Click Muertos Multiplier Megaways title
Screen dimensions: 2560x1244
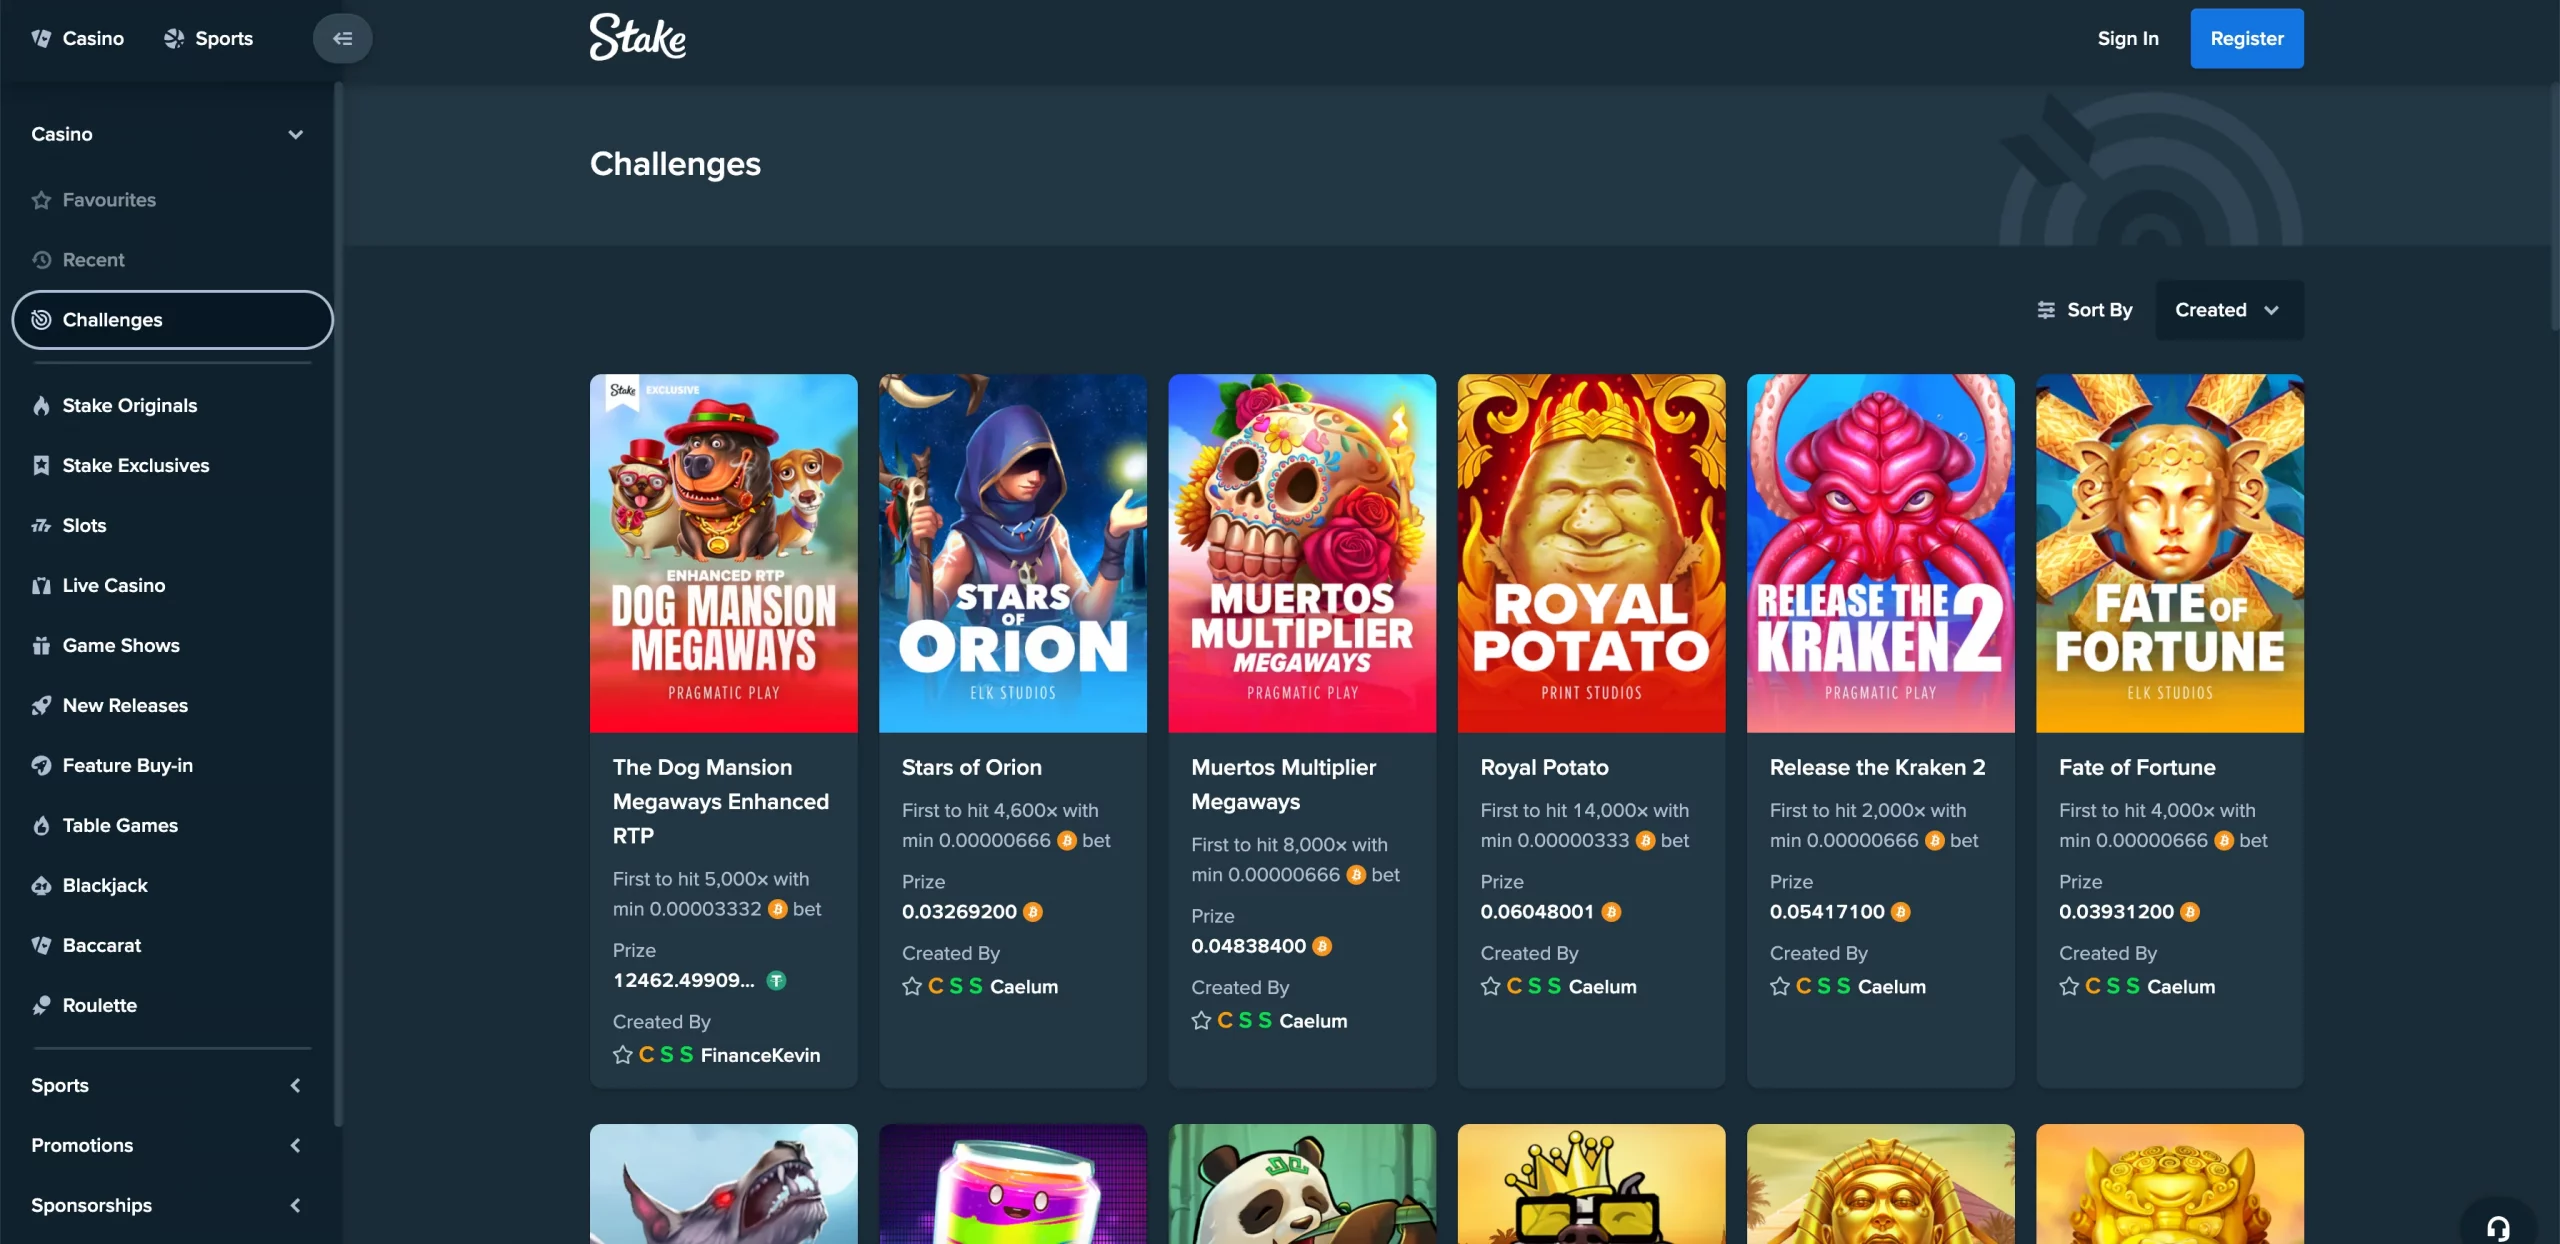point(1284,784)
